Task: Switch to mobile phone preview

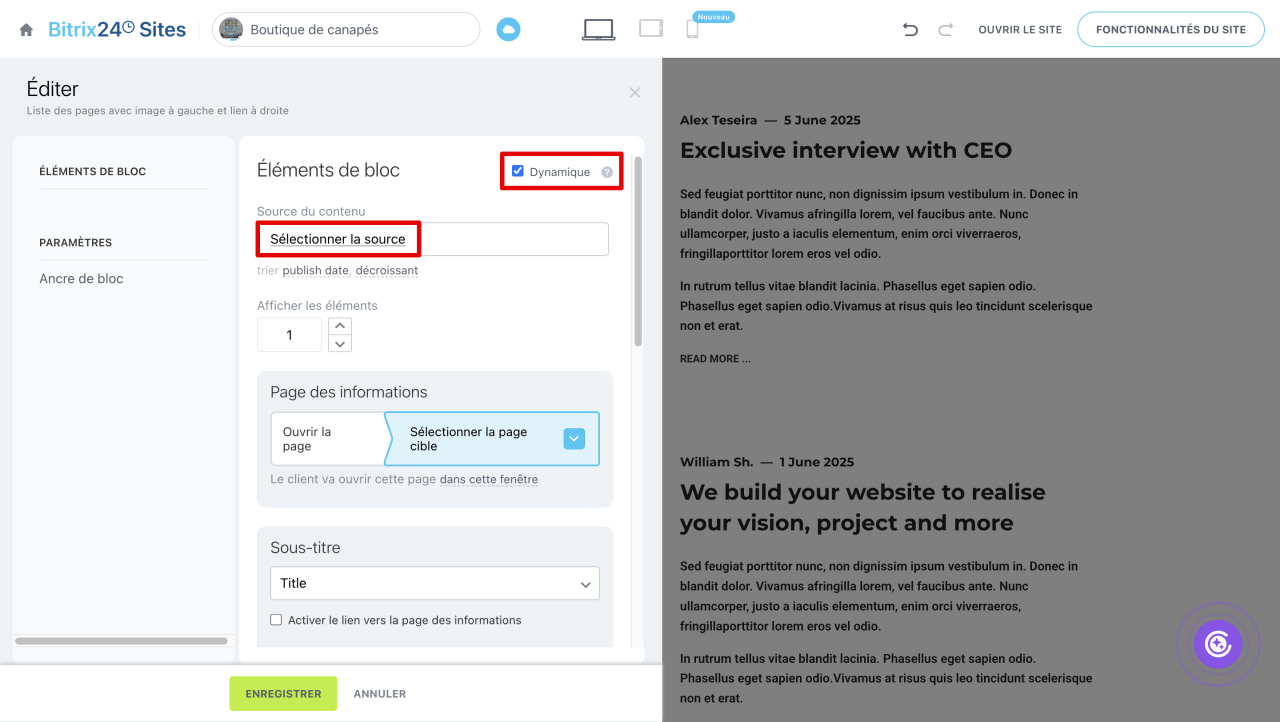Action: click(692, 29)
